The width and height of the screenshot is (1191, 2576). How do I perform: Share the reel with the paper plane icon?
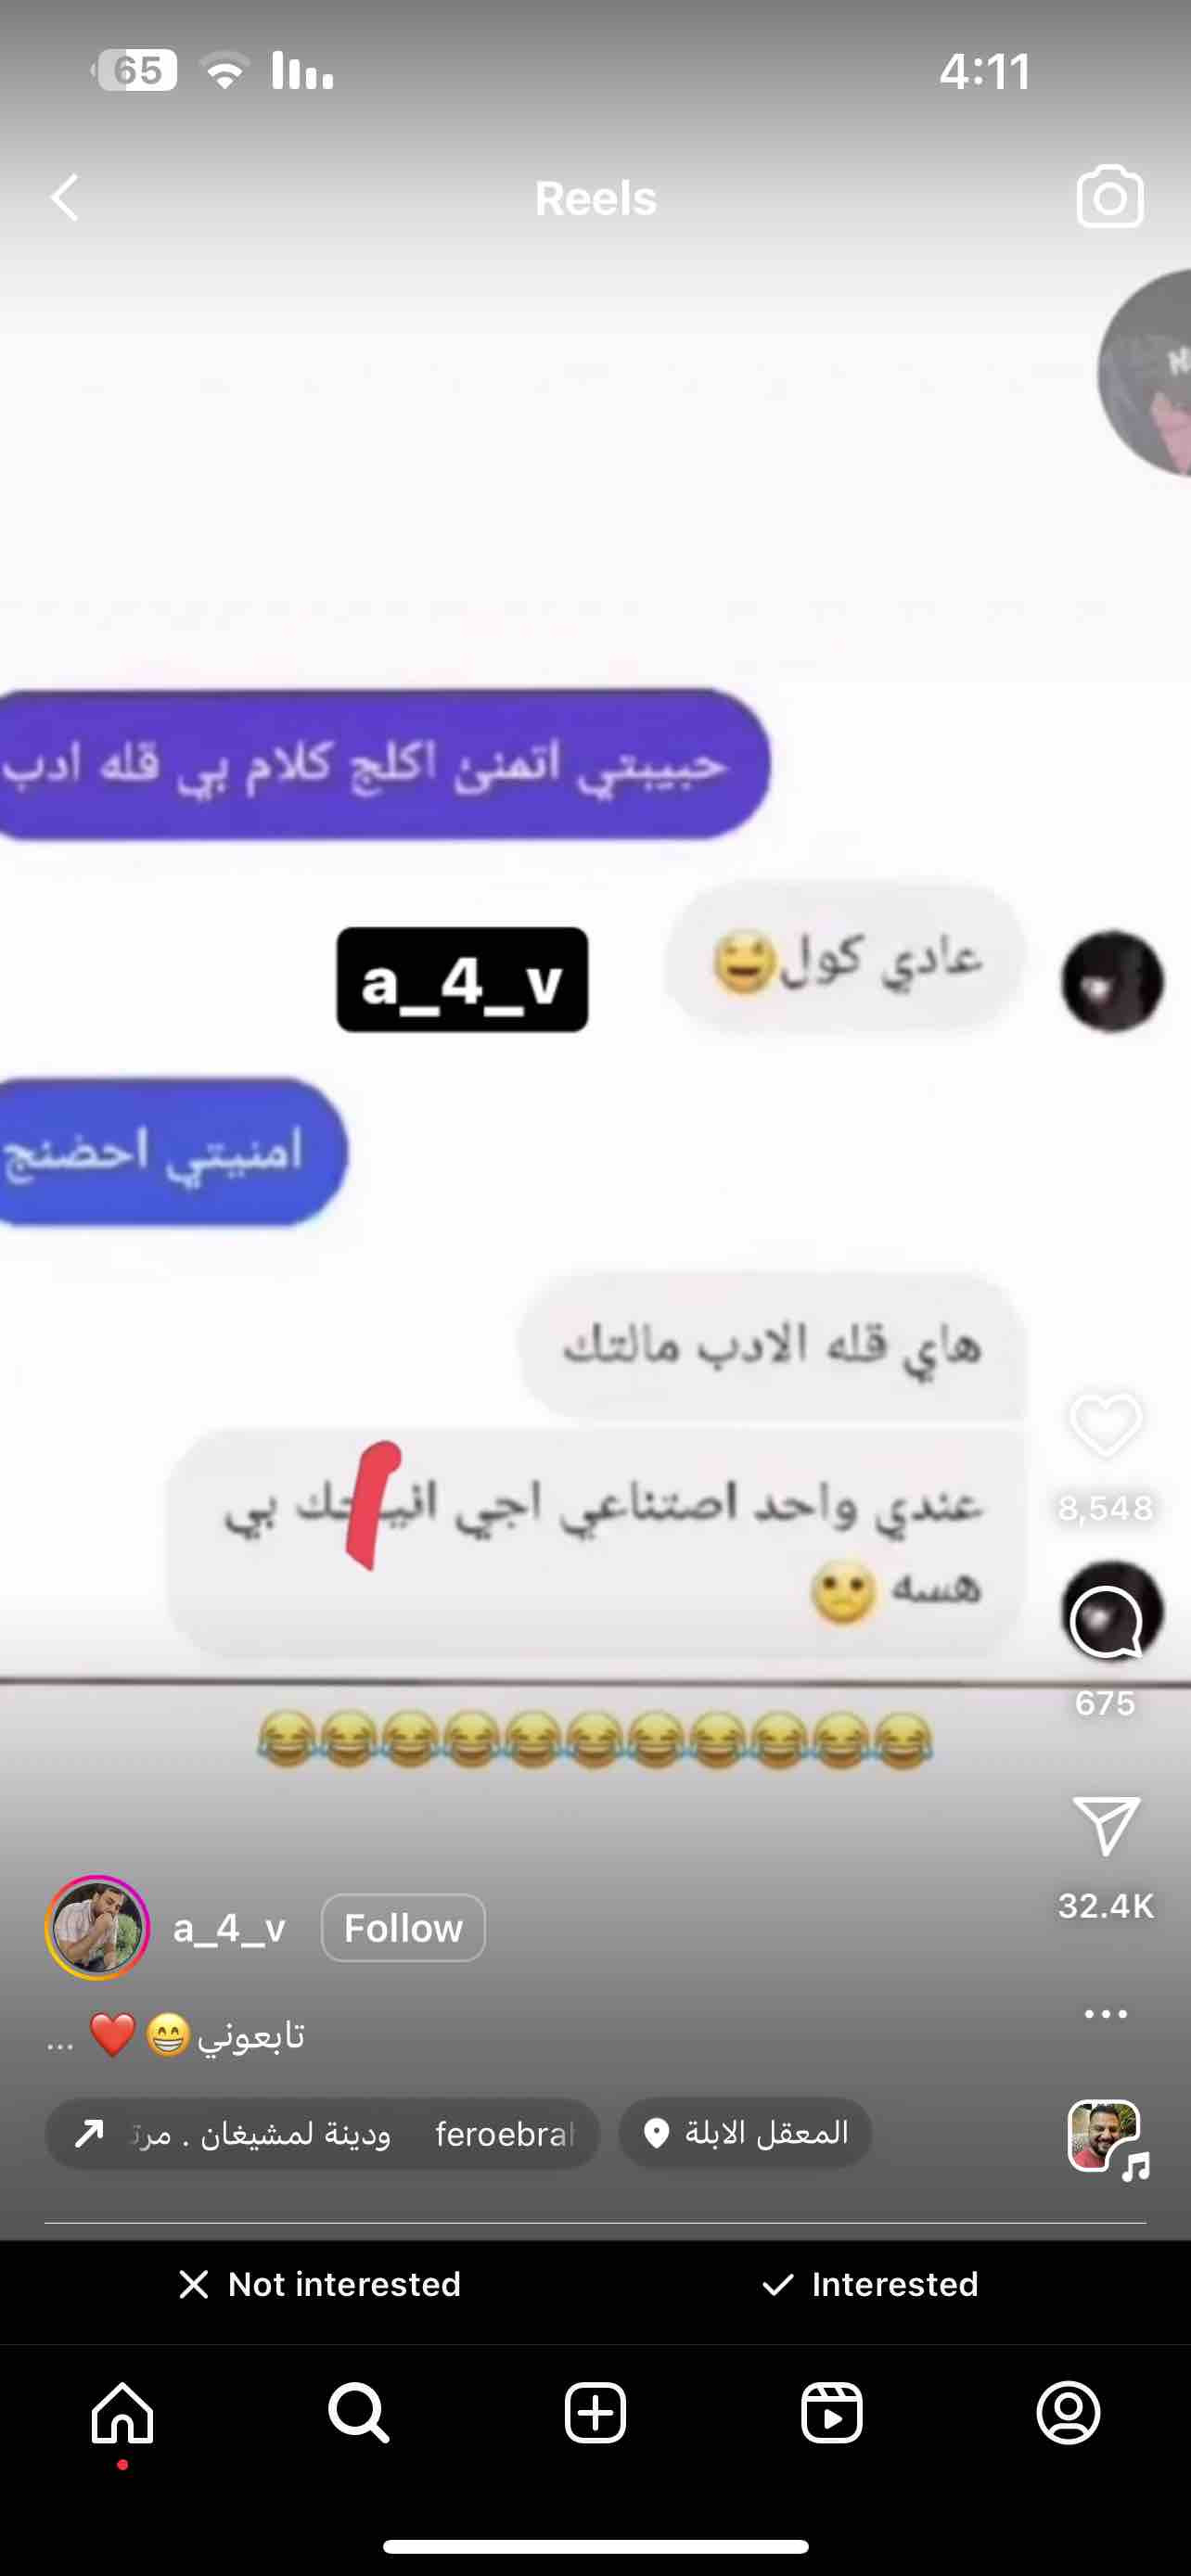tap(1105, 1825)
